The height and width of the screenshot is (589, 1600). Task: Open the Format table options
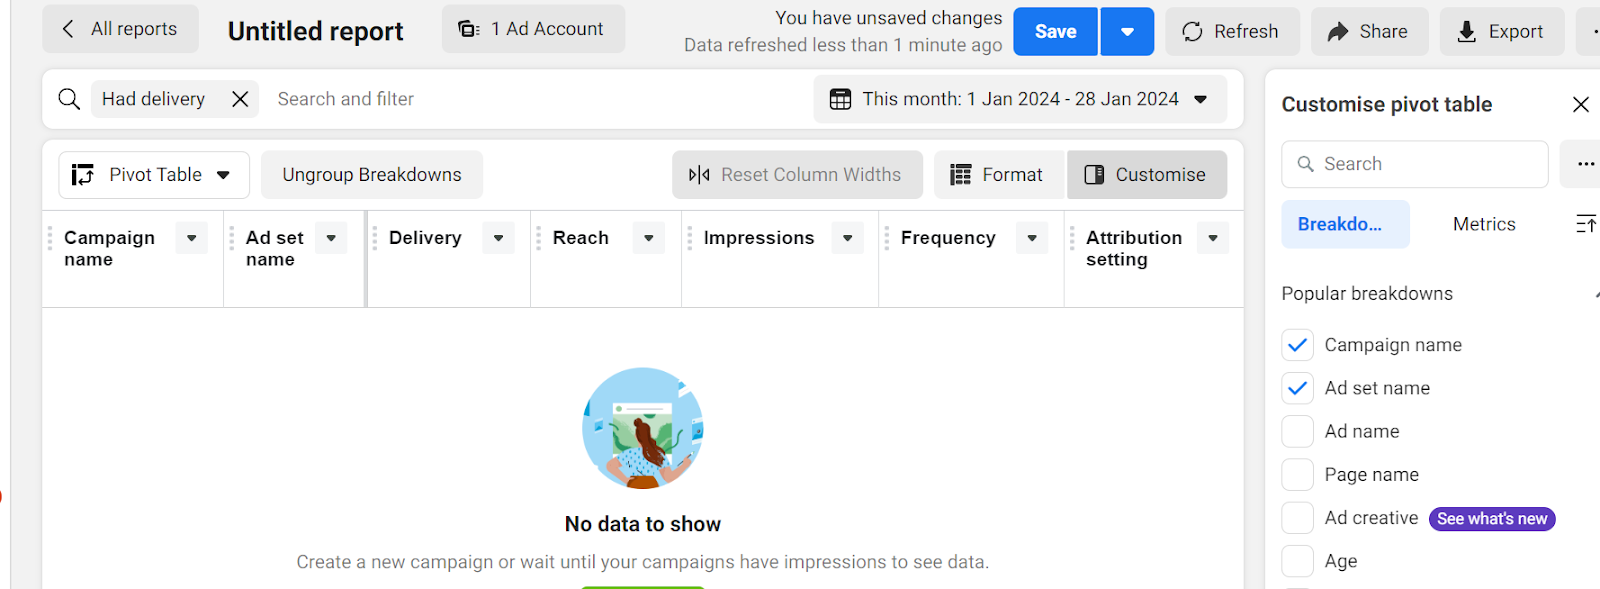[x=997, y=175]
